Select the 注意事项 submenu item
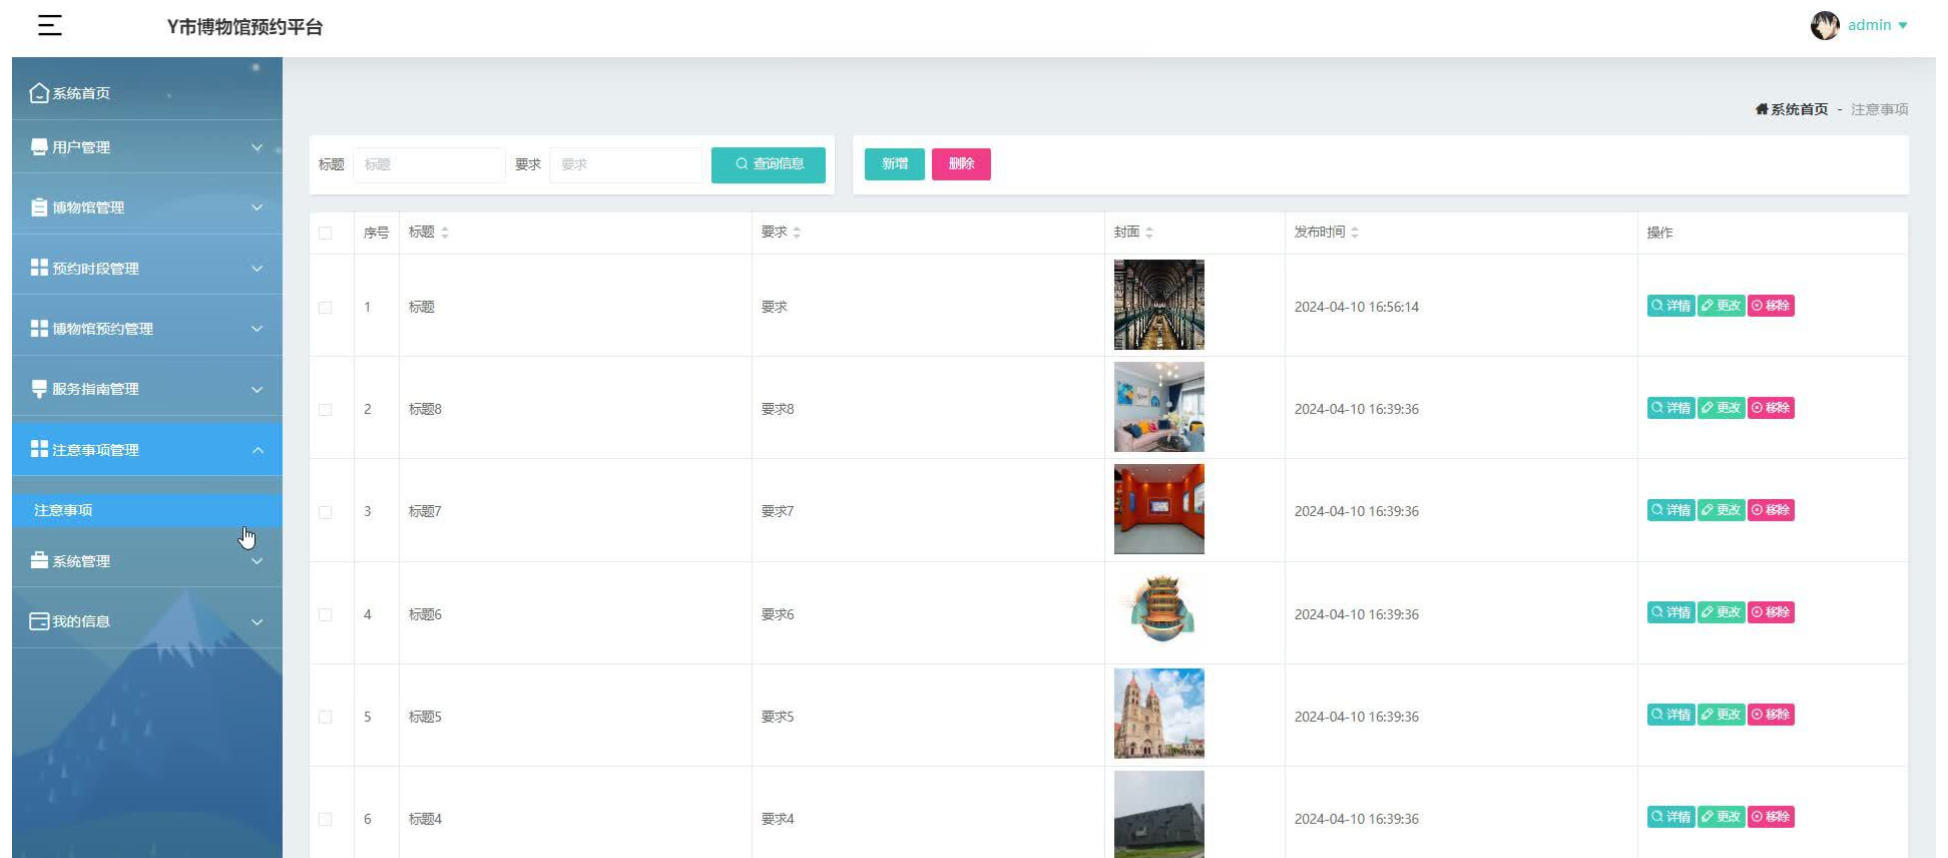 147,510
